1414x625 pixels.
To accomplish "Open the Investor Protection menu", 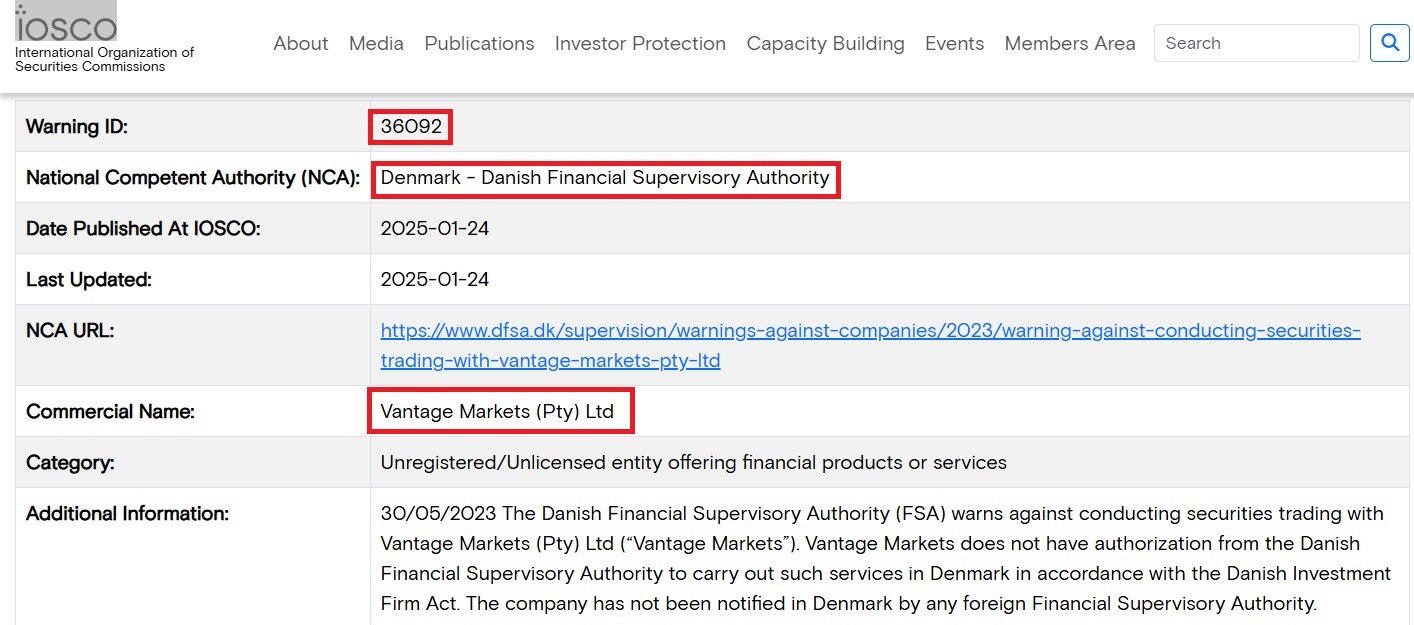I will point(640,43).
